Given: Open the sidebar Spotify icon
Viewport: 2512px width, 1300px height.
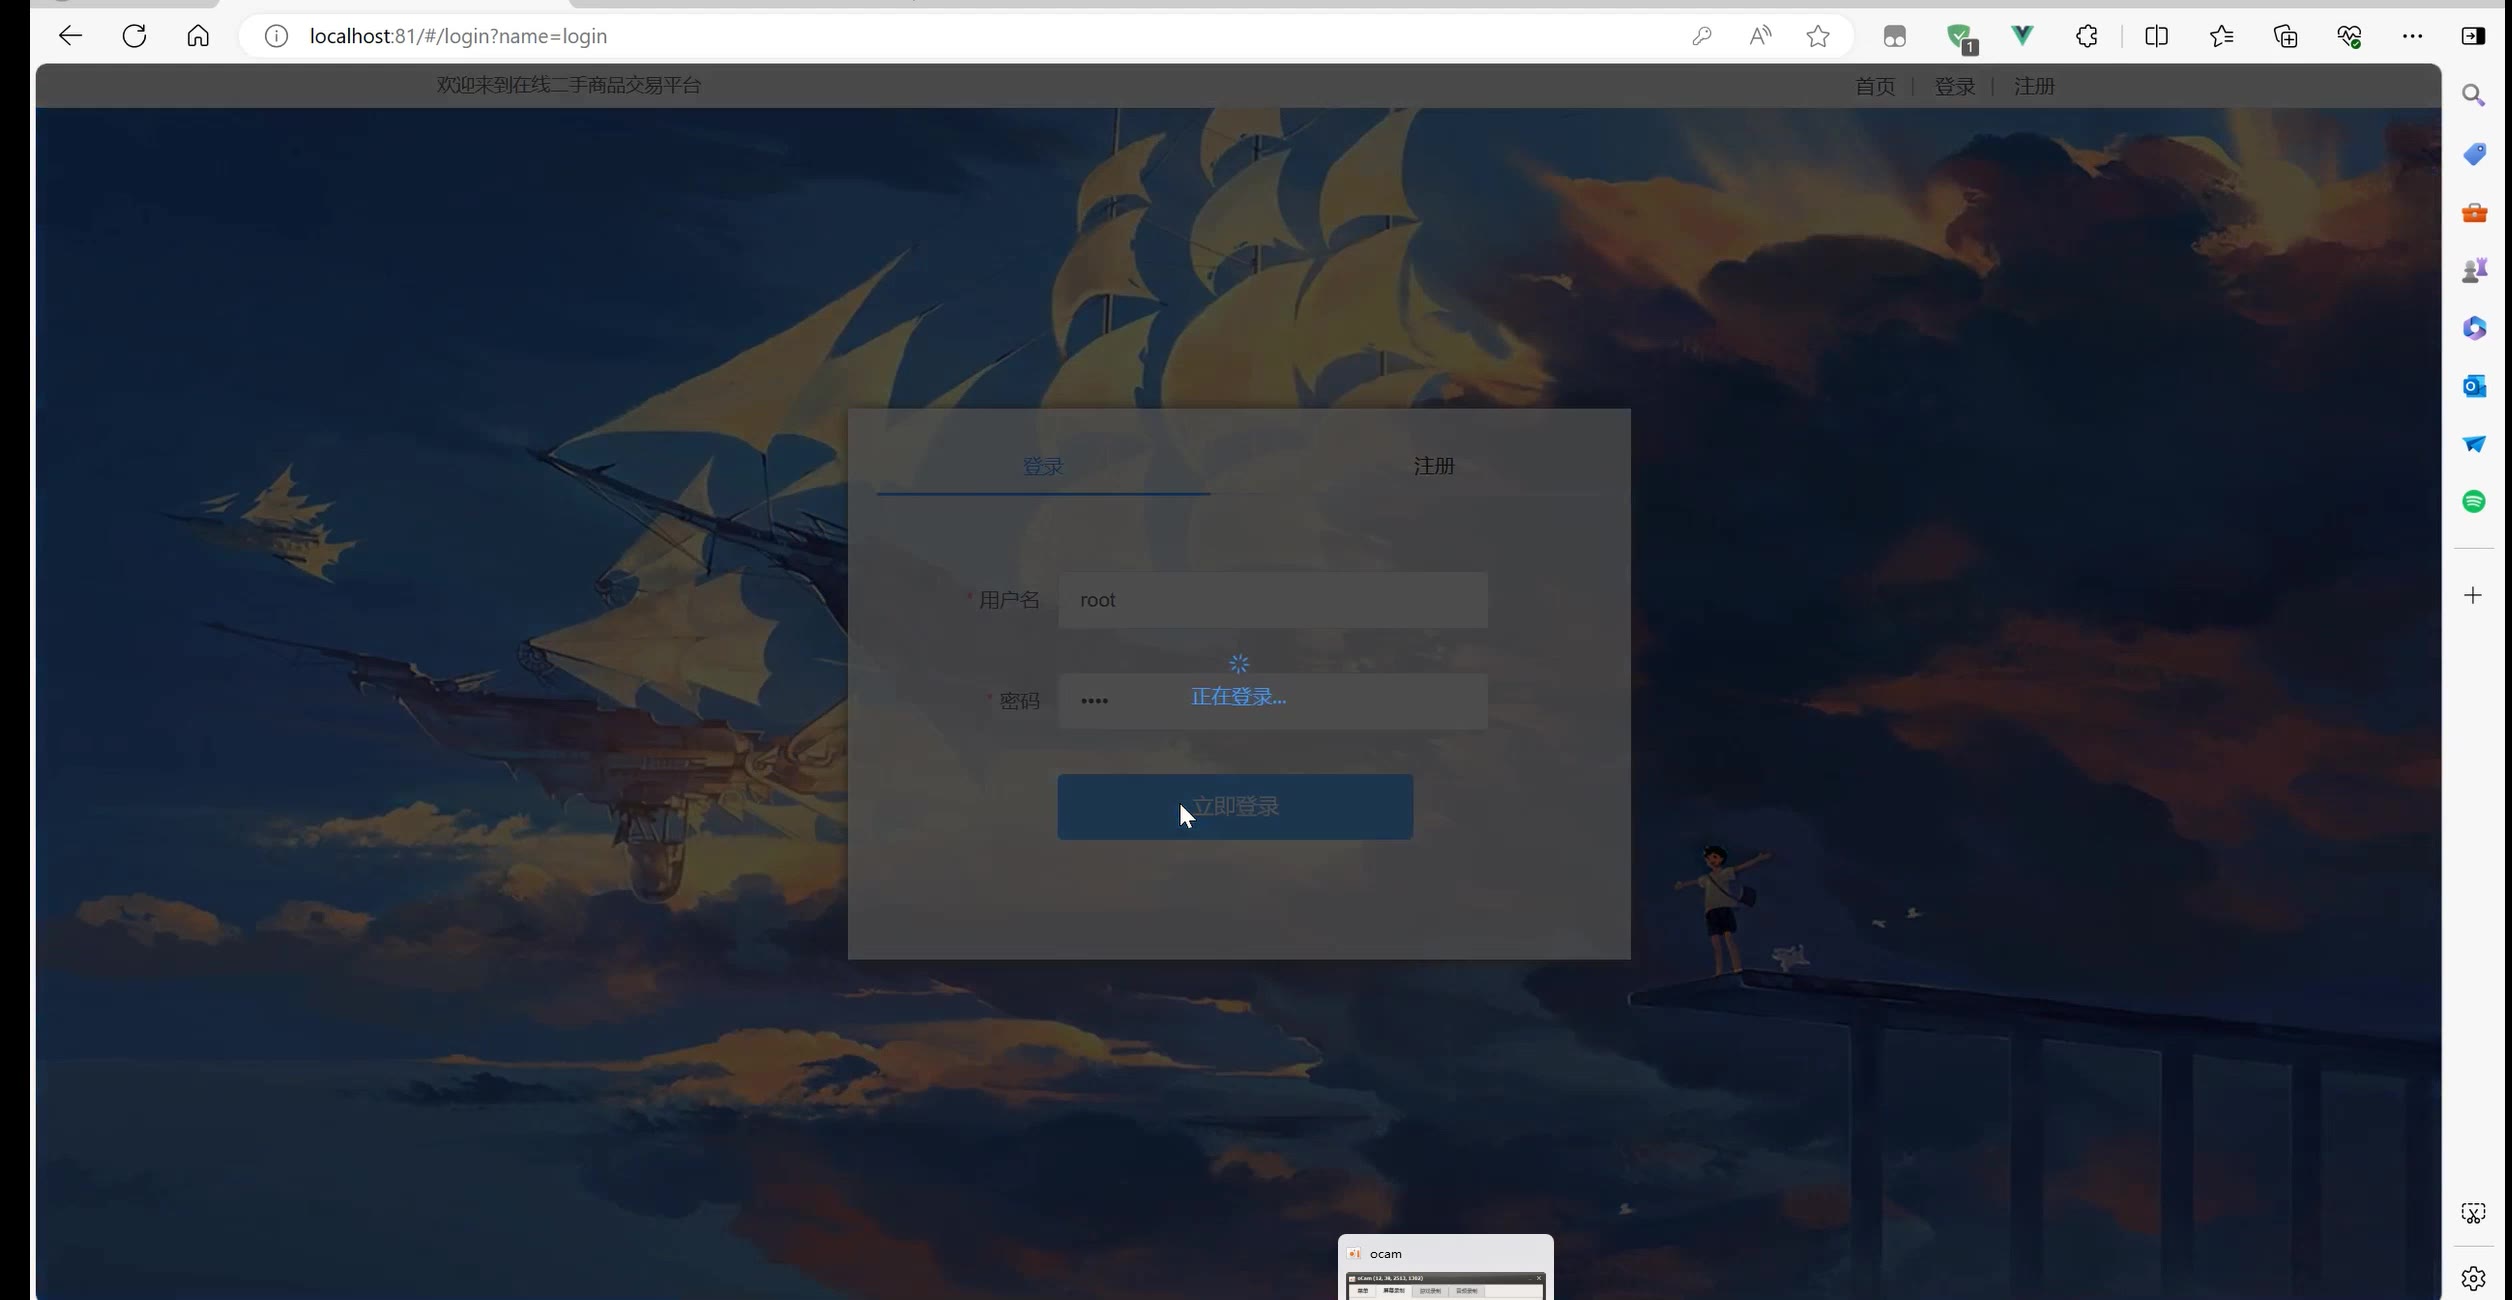Looking at the screenshot, I should (x=2474, y=501).
